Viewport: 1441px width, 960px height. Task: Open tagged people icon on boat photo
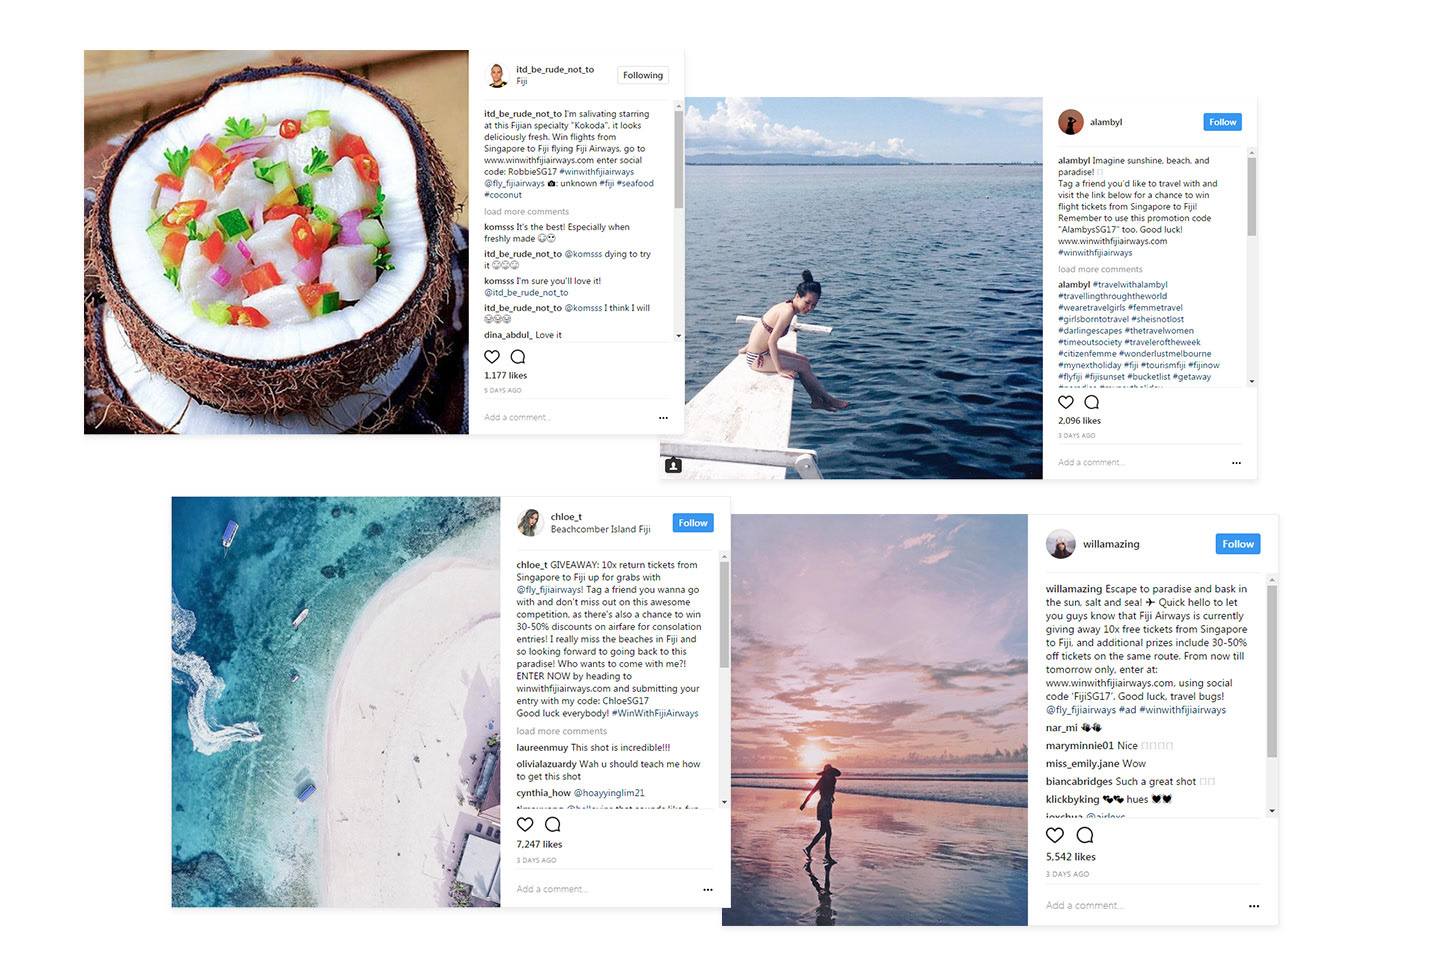(673, 465)
